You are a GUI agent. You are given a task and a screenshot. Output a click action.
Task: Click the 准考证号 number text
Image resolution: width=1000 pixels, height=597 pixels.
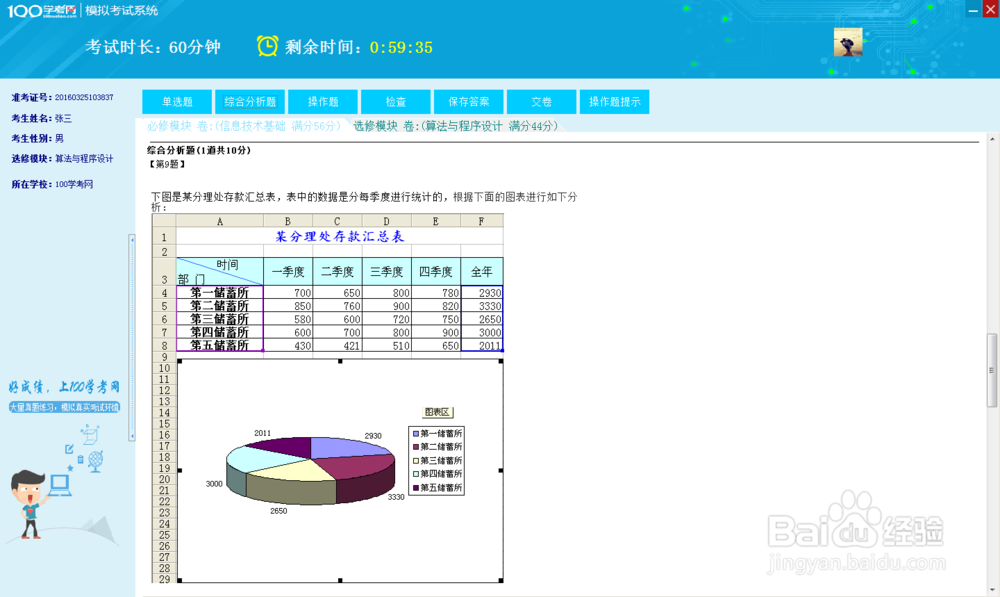tap(84, 98)
